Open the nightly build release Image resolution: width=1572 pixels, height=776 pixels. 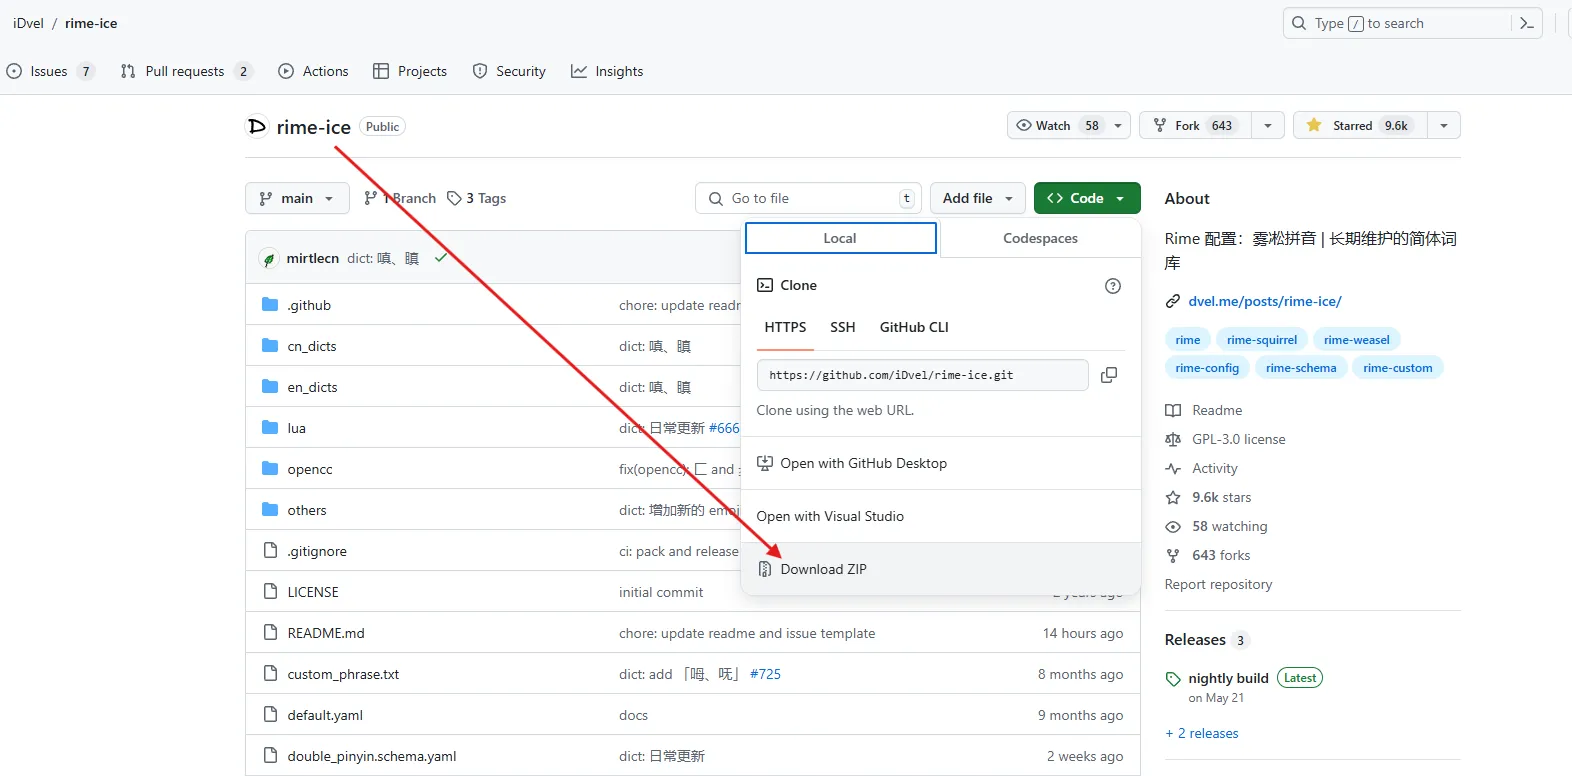(x=1228, y=678)
